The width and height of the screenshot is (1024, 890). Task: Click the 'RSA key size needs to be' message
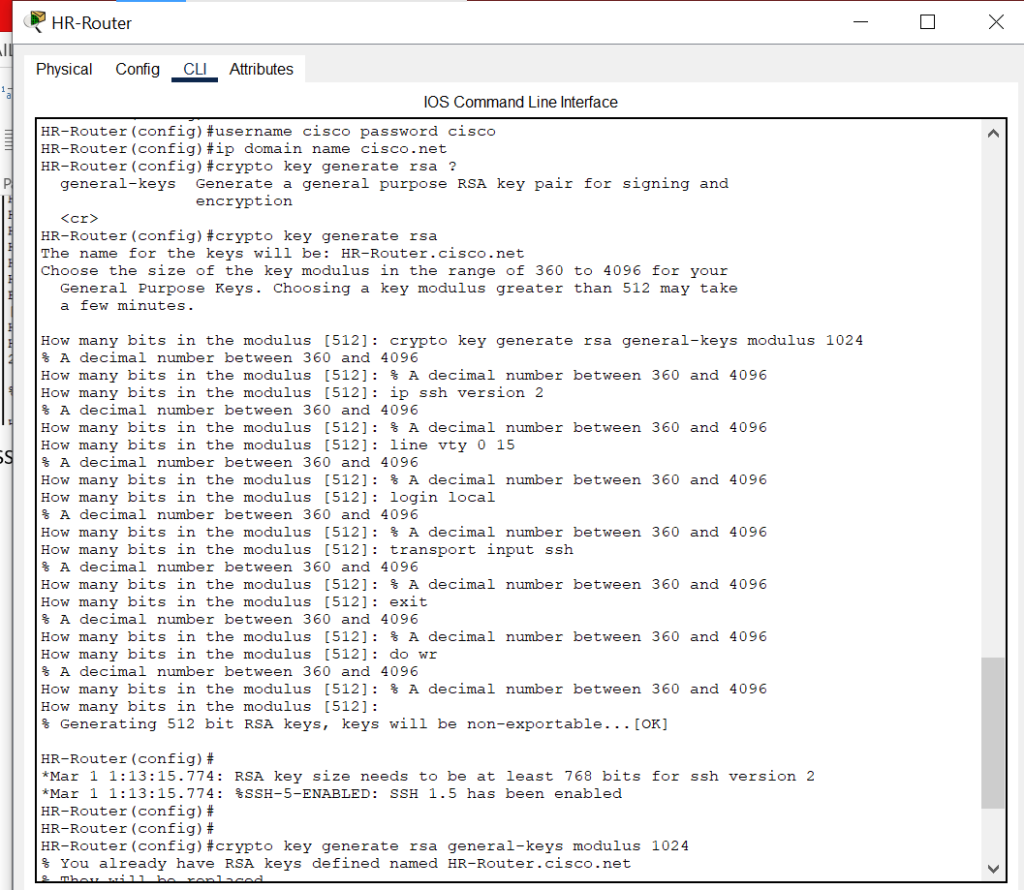point(428,776)
